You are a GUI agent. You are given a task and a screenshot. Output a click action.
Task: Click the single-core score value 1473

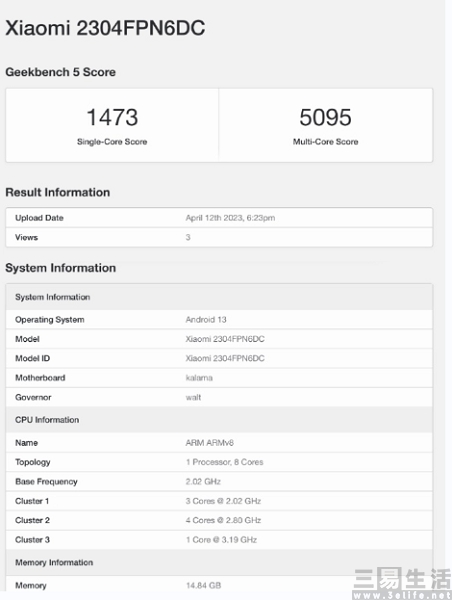[x=112, y=117]
